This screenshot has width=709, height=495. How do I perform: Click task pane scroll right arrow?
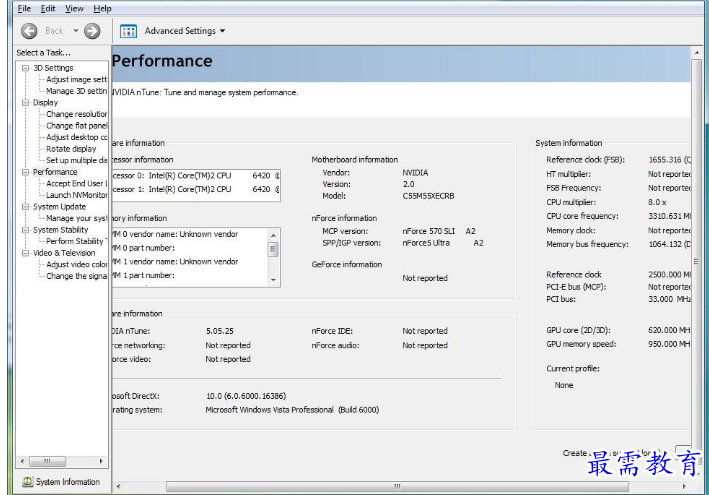click(101, 462)
